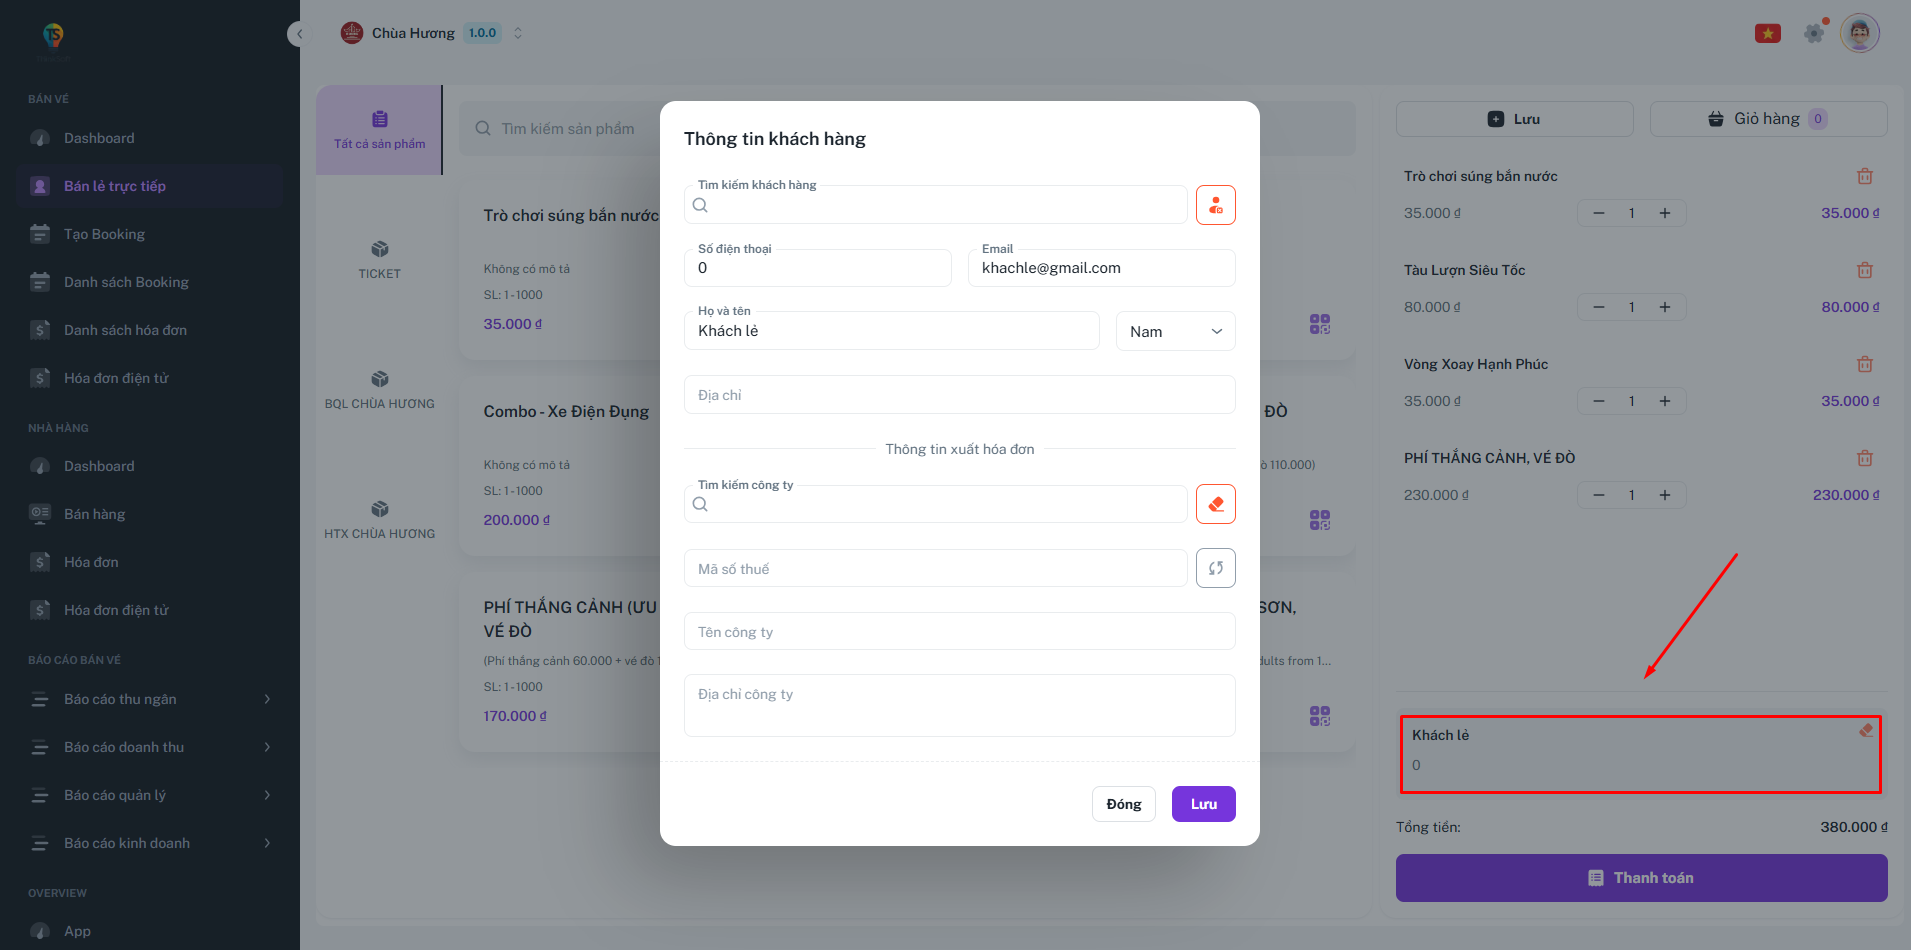Click the add new customer icon button
Image resolution: width=1911 pixels, height=950 pixels.
pos(1215,205)
